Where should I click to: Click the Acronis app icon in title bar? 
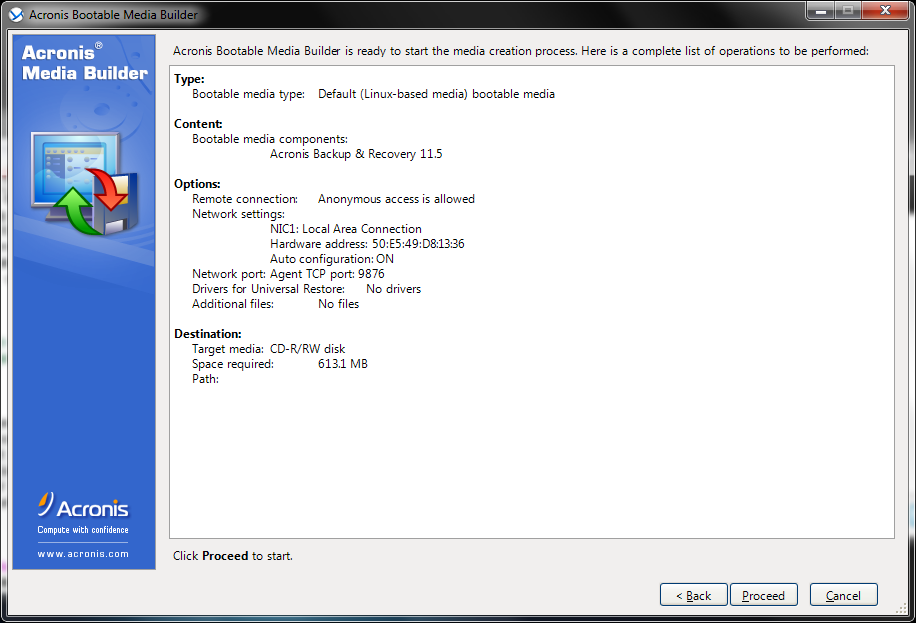[16, 15]
